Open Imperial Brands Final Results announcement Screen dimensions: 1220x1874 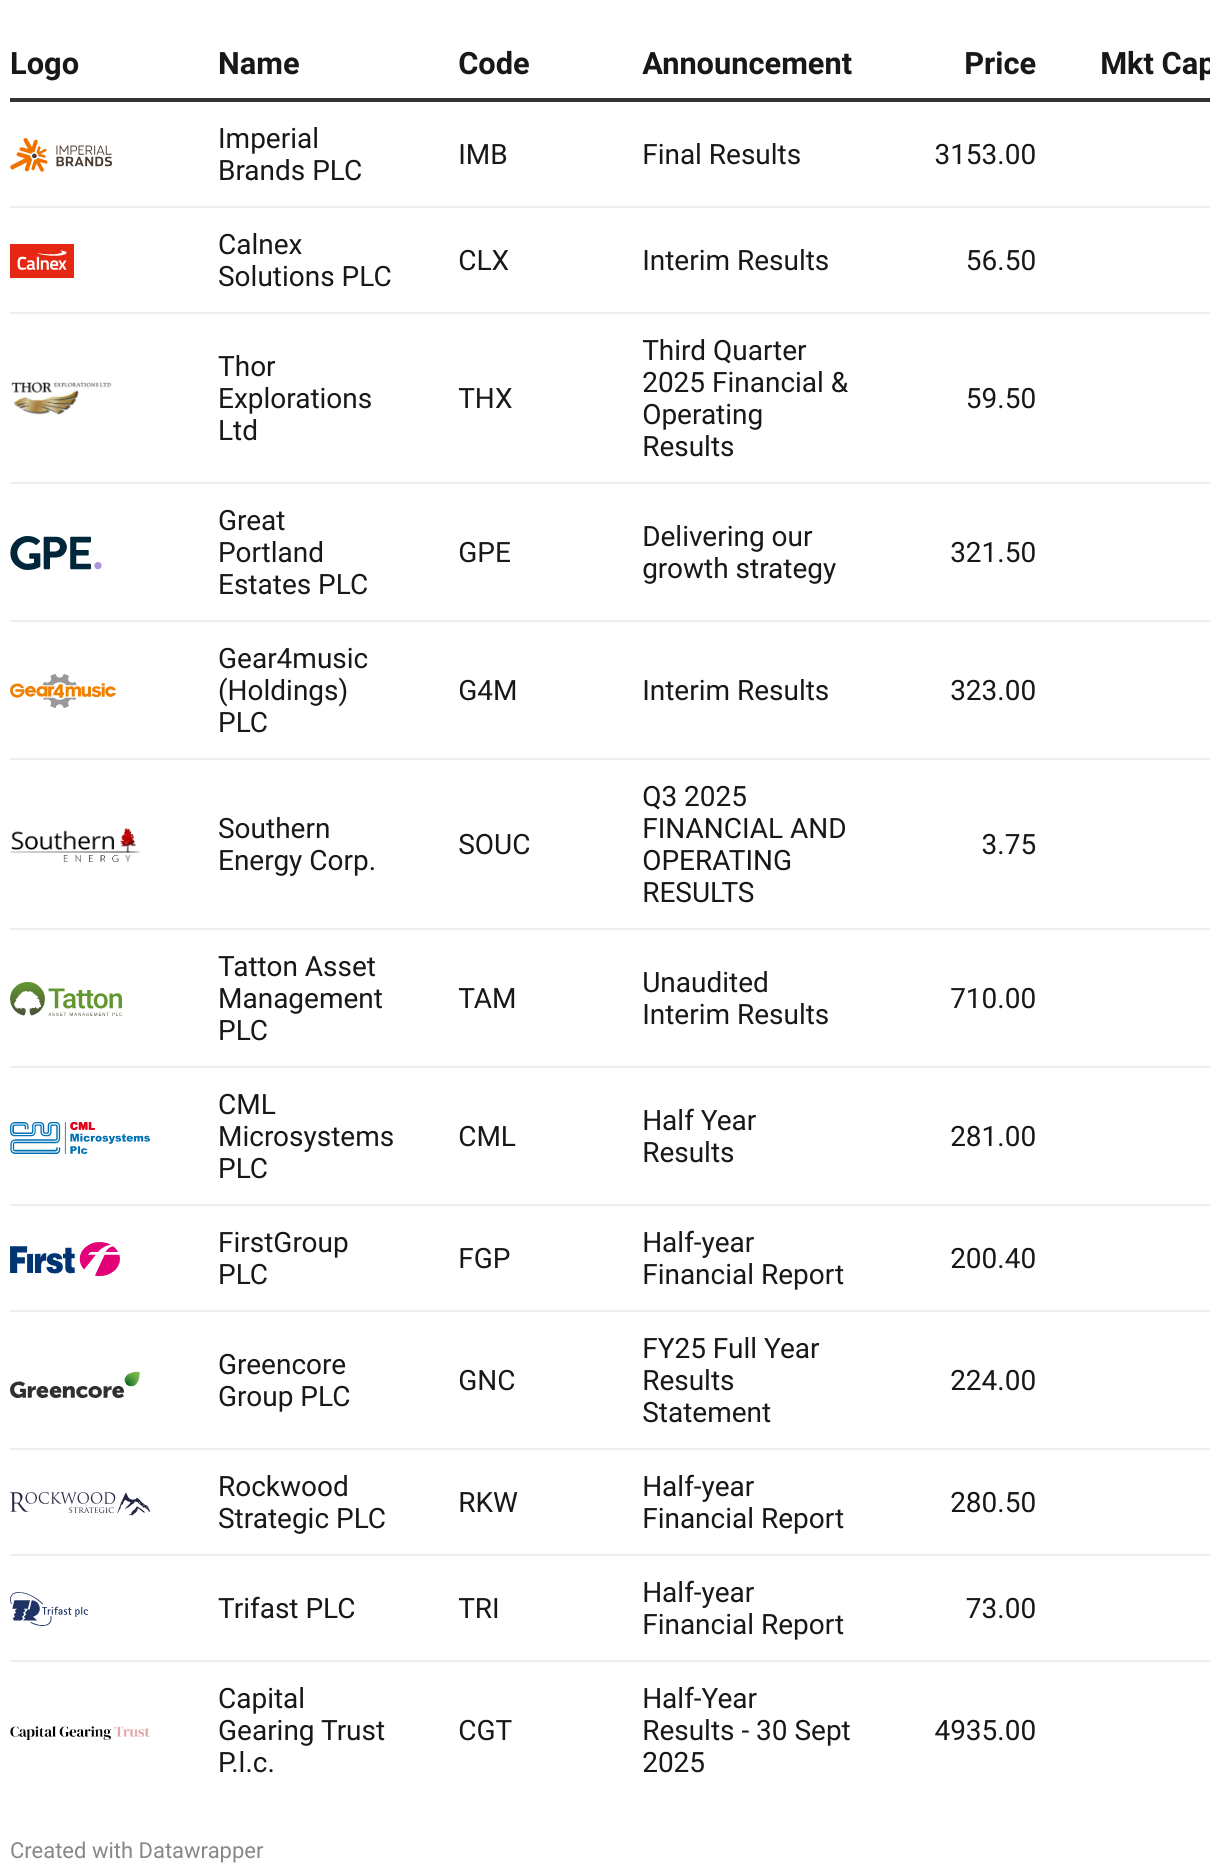[x=721, y=155]
